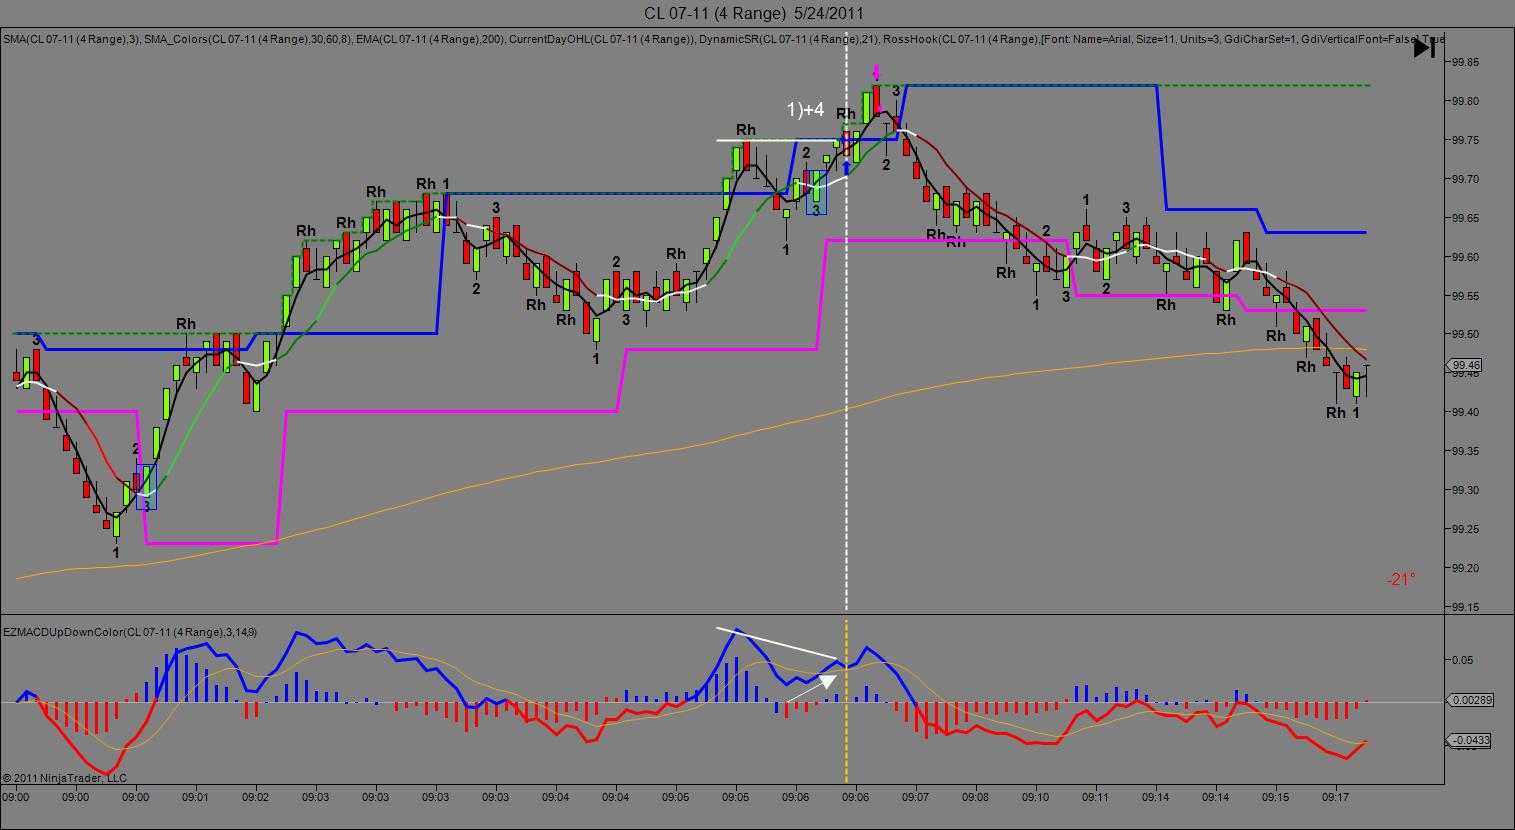The width and height of the screenshot is (1515, 830).
Task: Click the 09:15 time axis label
Action: 1276,797
